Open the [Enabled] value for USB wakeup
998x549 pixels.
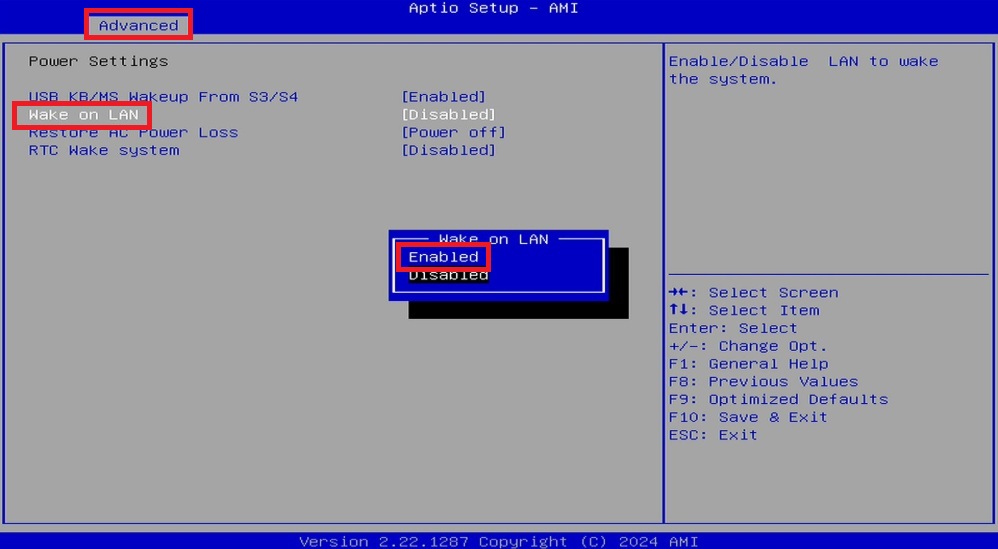click(x=444, y=97)
